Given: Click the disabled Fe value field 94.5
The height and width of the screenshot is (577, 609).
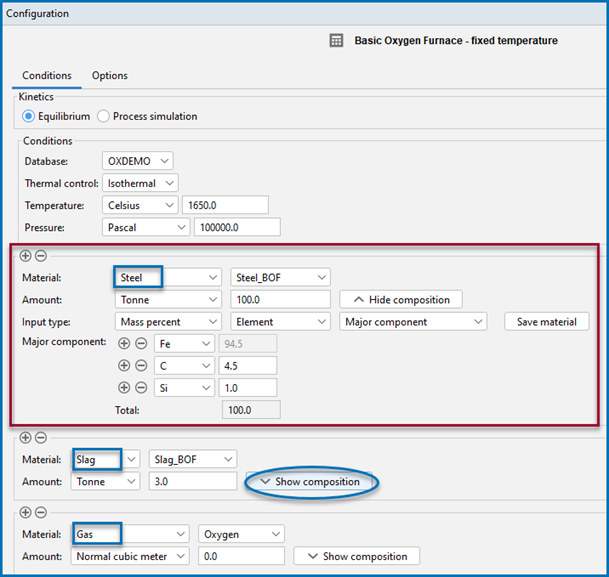Looking at the screenshot, I should point(248,344).
